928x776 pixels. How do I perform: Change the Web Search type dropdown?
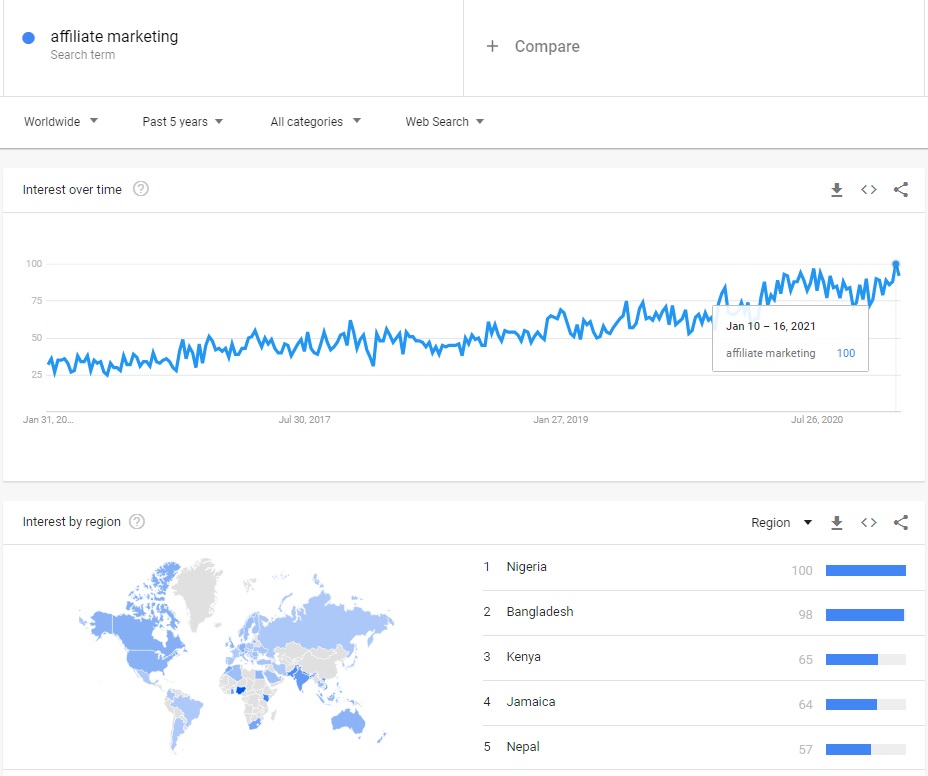pos(444,122)
